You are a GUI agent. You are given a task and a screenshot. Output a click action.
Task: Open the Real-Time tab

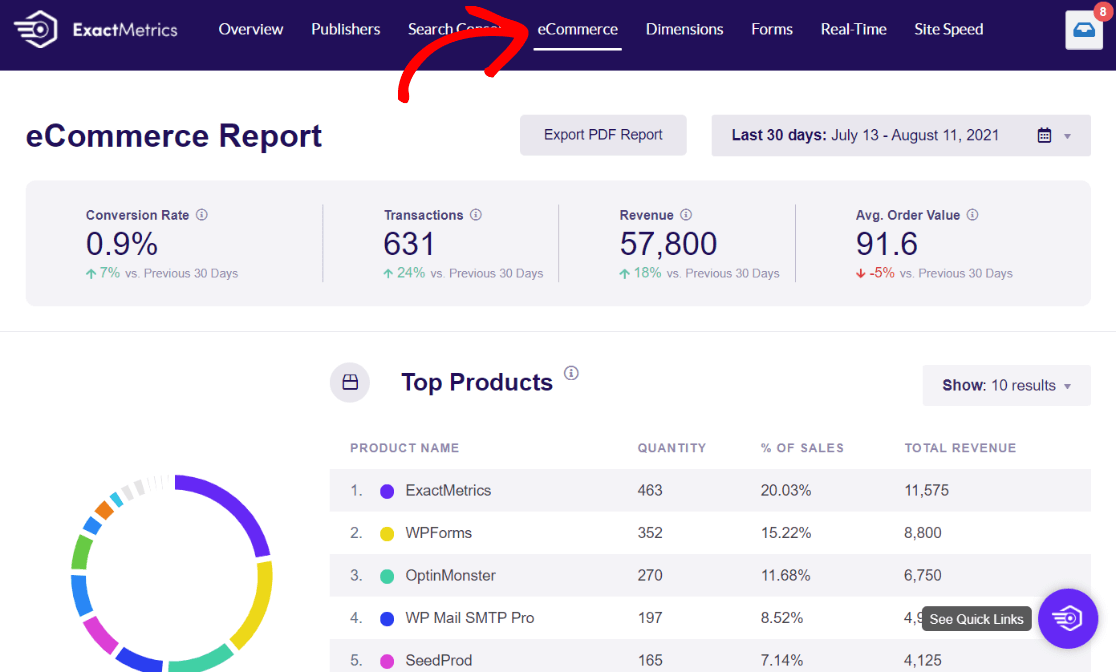pyautogui.click(x=853, y=29)
